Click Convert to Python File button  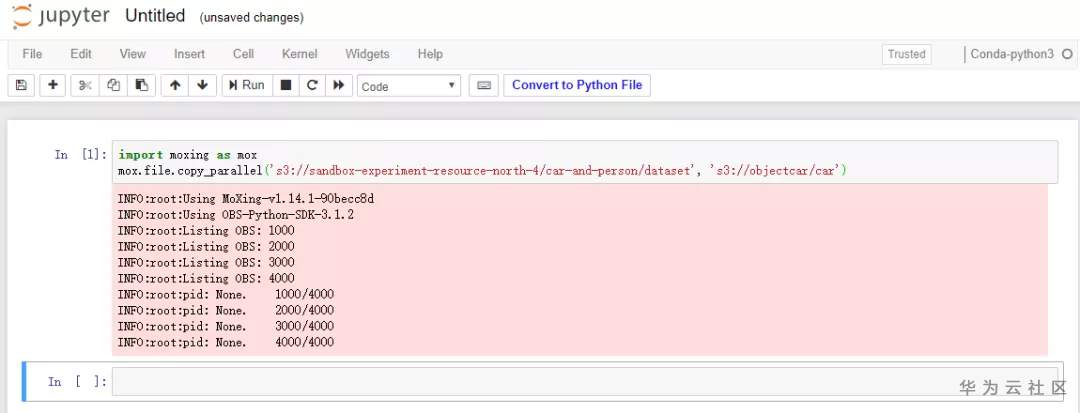[x=577, y=85]
